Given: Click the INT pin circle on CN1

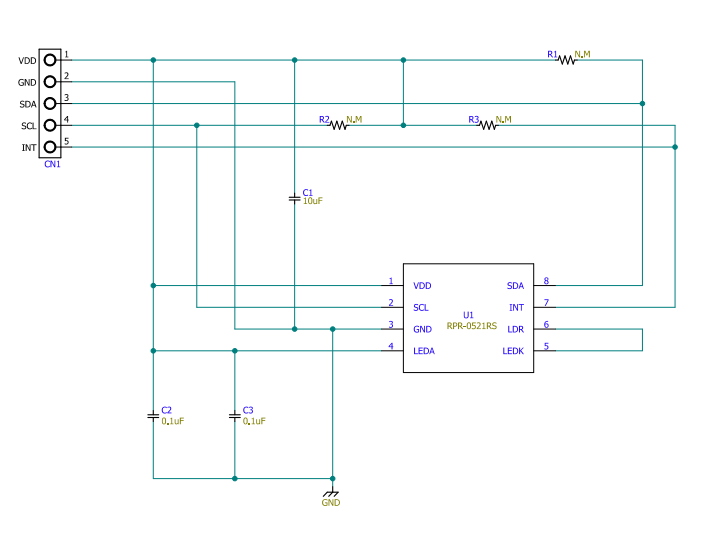Looking at the screenshot, I should (48, 147).
